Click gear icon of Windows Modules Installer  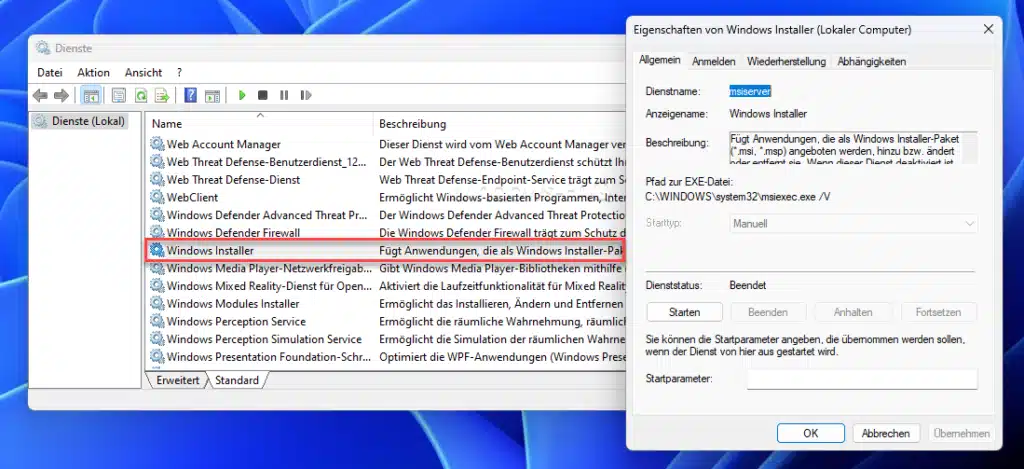coord(157,304)
